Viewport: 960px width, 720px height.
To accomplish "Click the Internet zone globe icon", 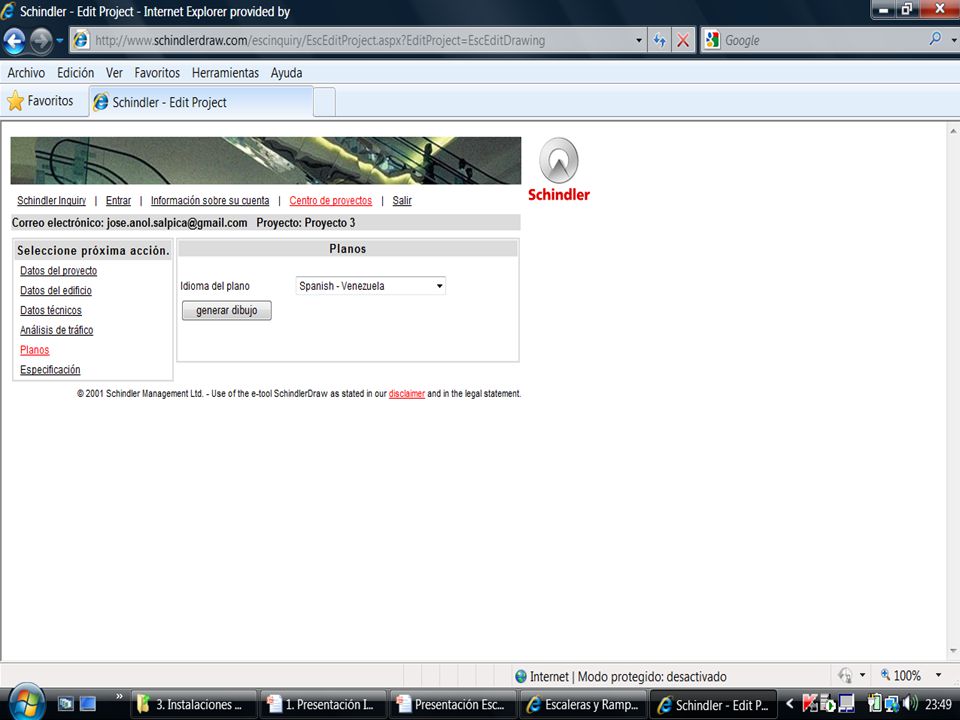I will tap(521, 677).
